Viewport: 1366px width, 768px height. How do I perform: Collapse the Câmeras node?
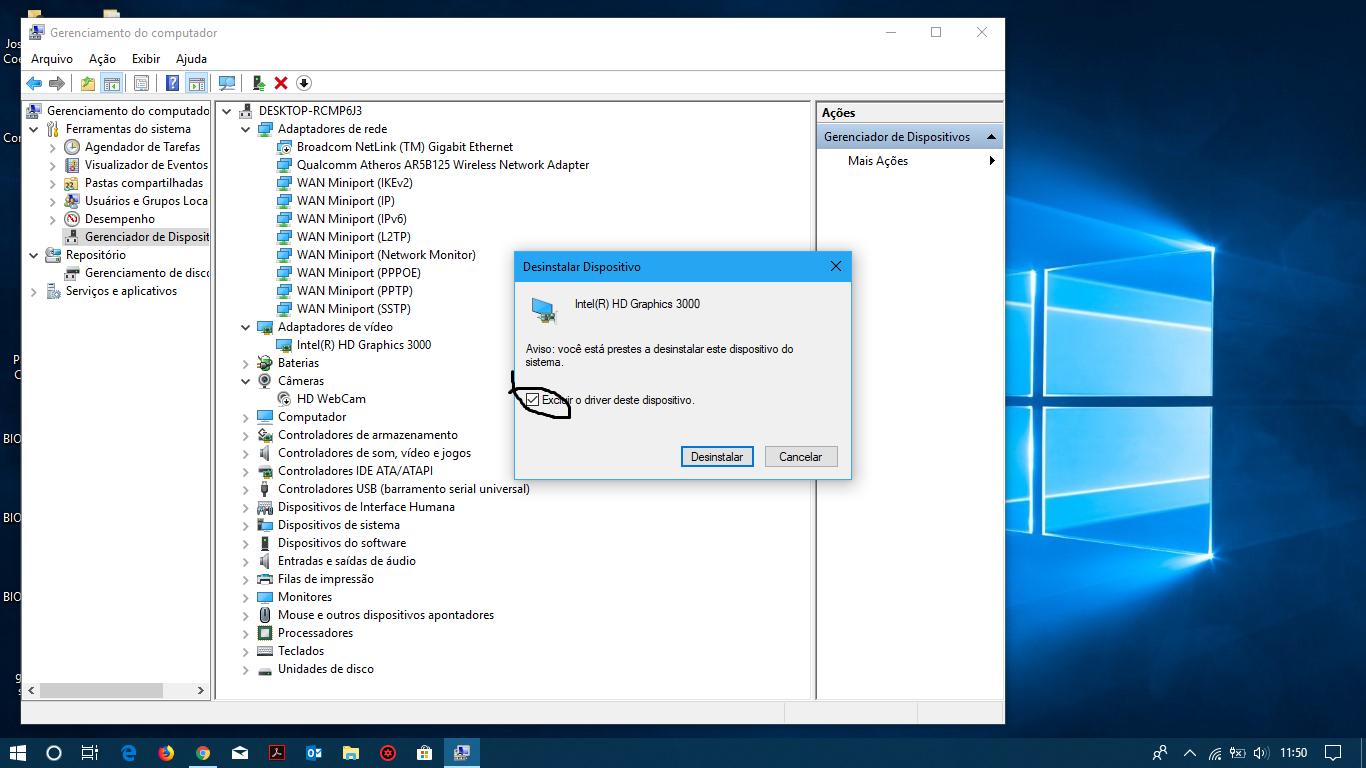pyautogui.click(x=246, y=381)
